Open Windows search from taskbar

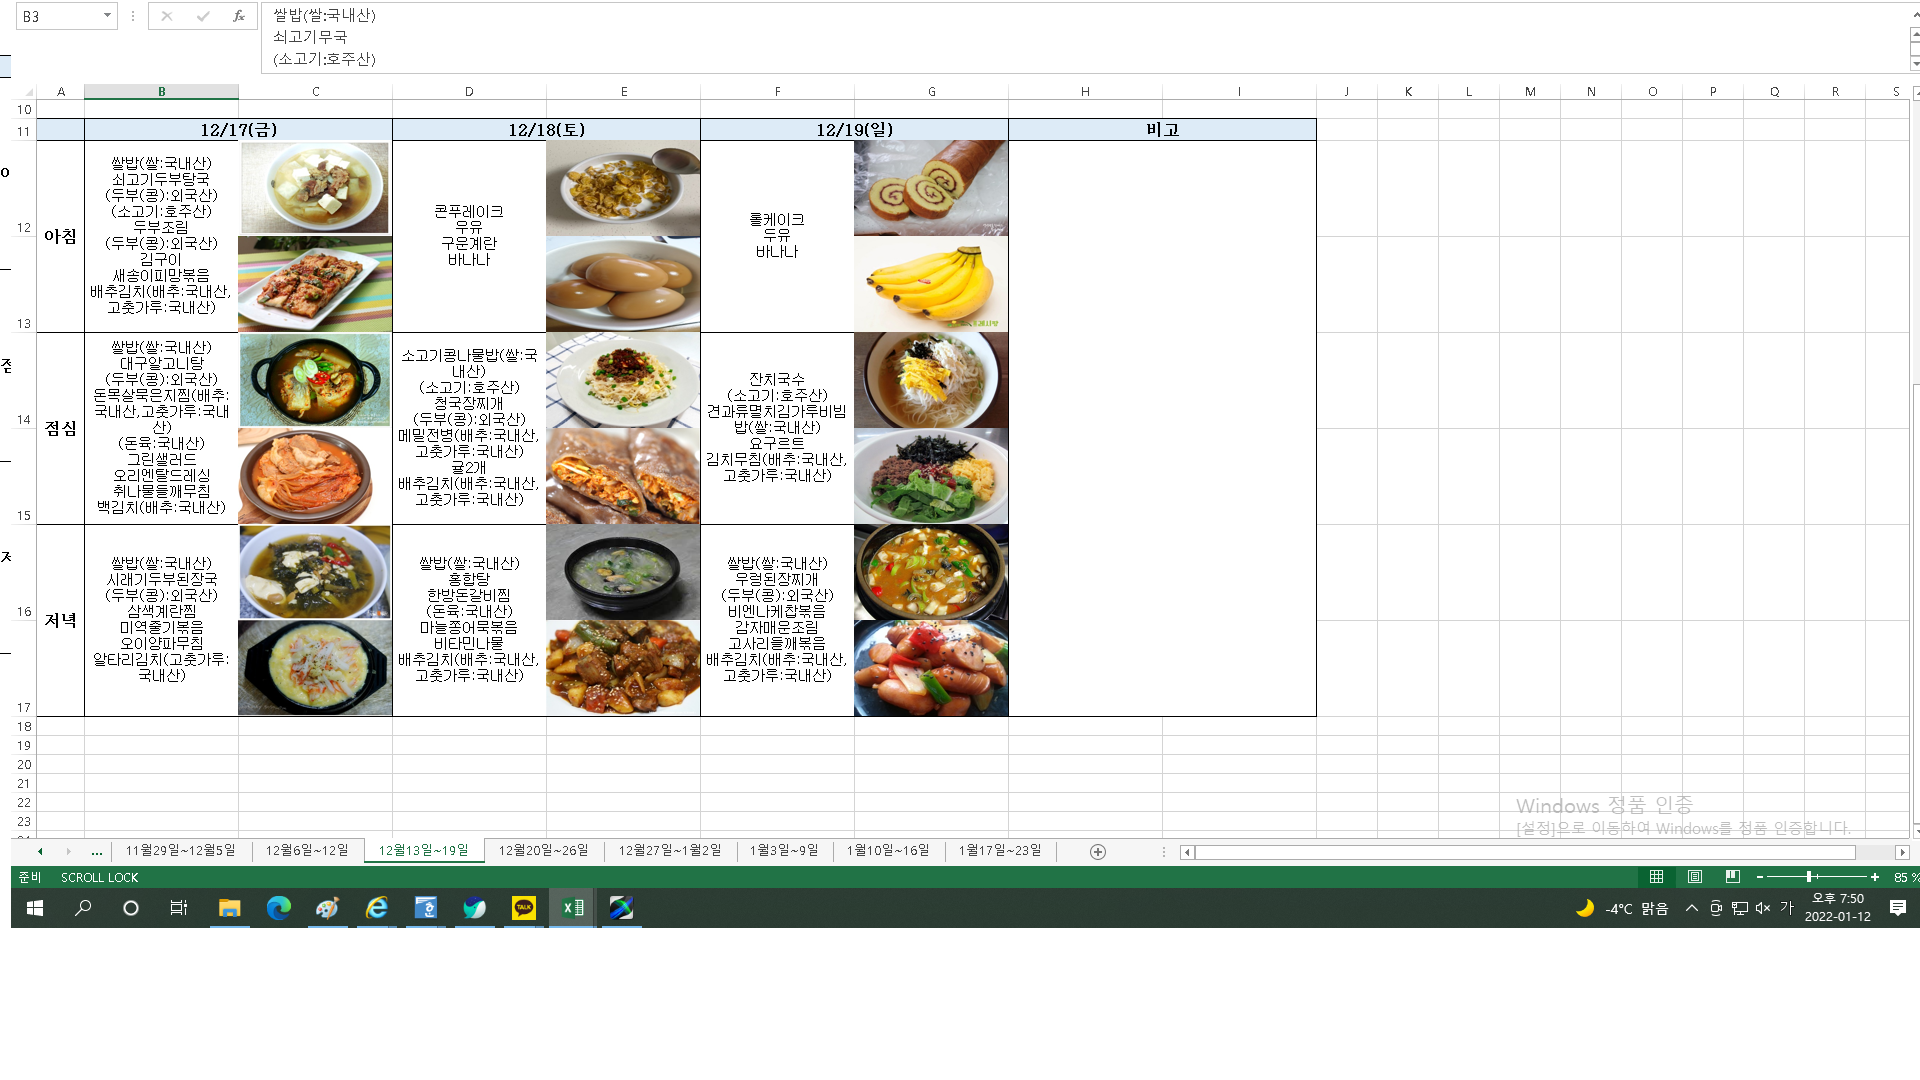tap(83, 908)
